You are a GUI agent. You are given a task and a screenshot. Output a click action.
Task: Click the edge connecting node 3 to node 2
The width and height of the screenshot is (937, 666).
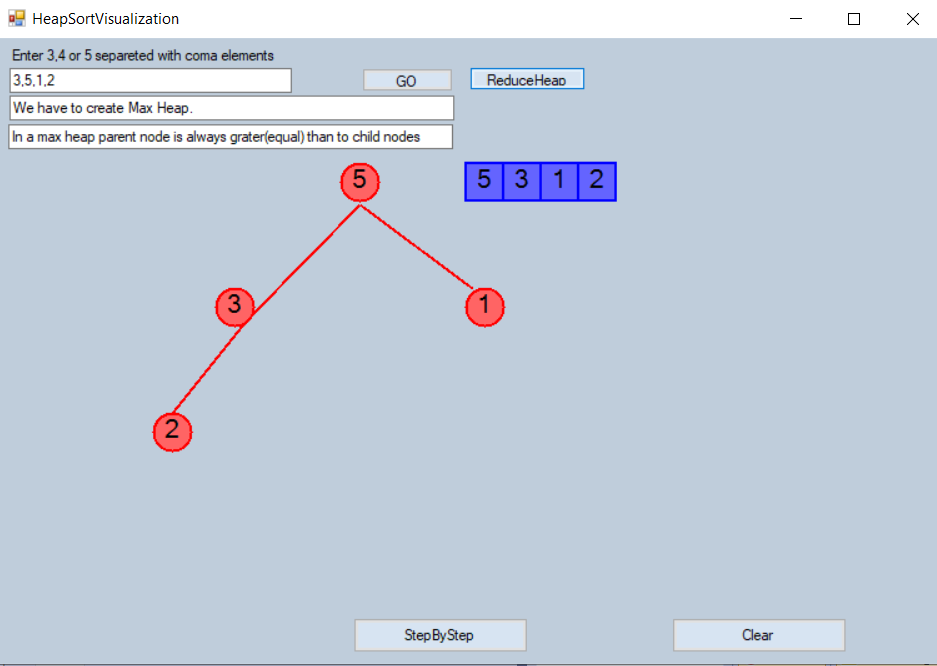[x=203, y=370]
